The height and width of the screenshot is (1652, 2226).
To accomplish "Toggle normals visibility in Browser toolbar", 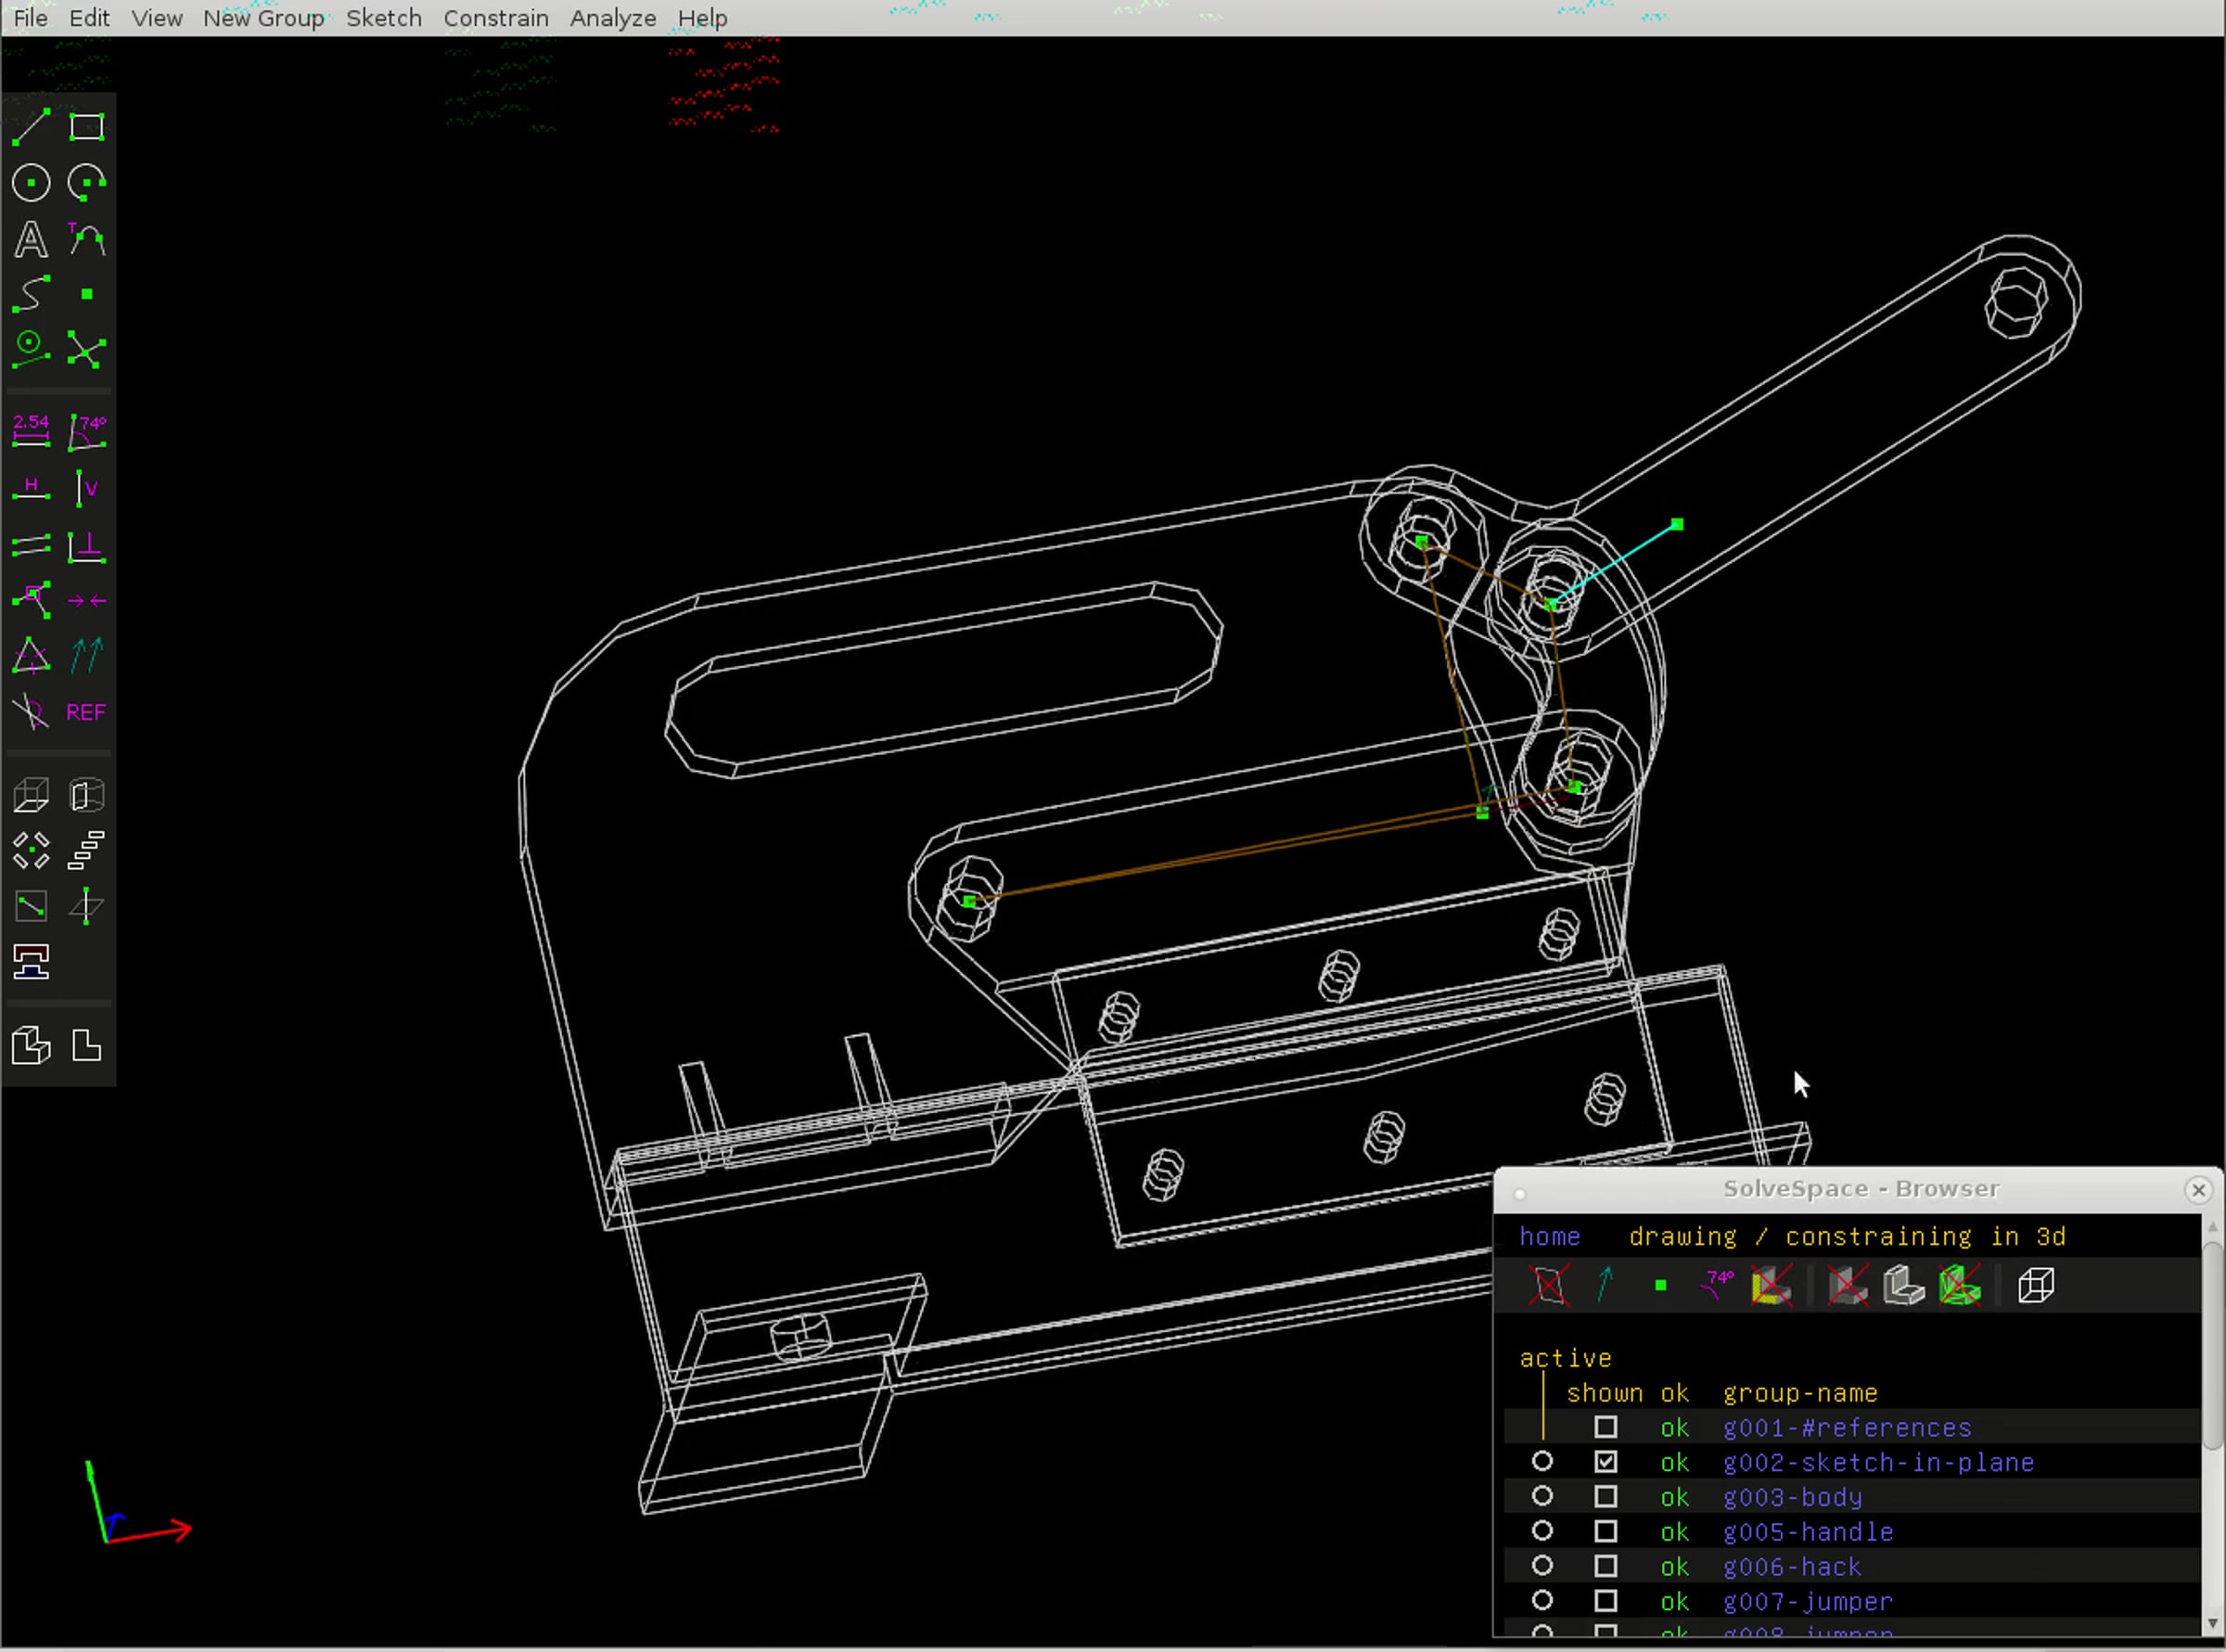I will [1605, 1285].
